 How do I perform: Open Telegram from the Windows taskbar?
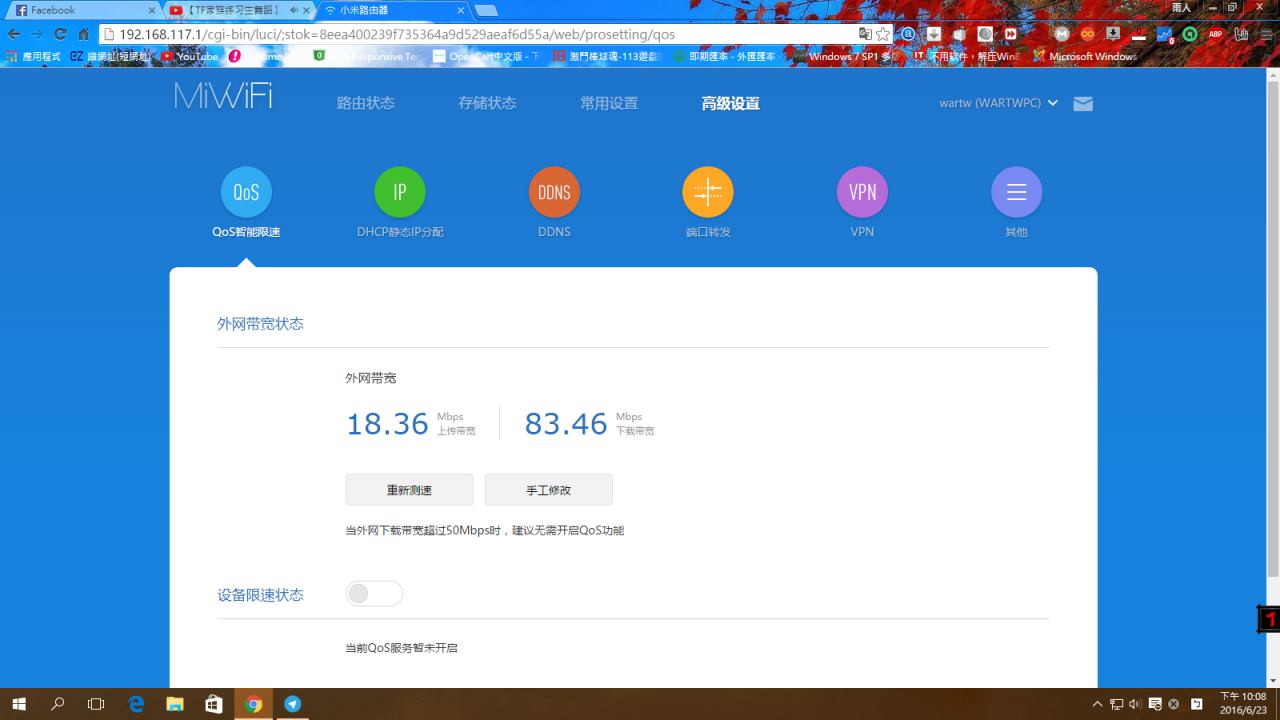pyautogui.click(x=292, y=704)
